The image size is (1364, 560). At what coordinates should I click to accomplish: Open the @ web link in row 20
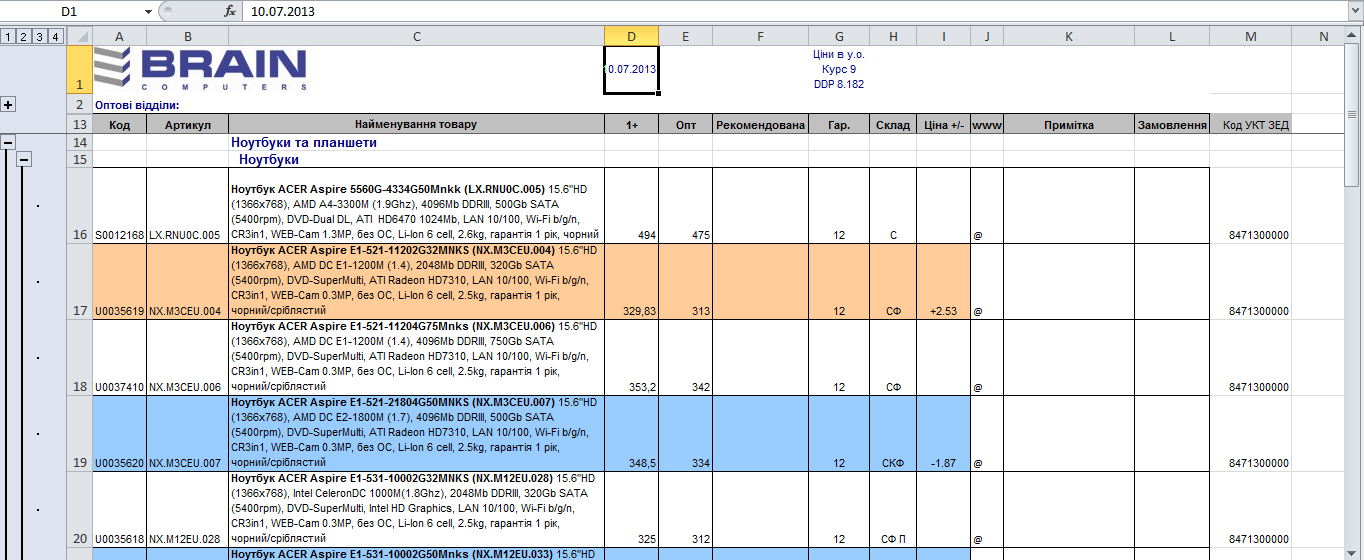pos(977,540)
